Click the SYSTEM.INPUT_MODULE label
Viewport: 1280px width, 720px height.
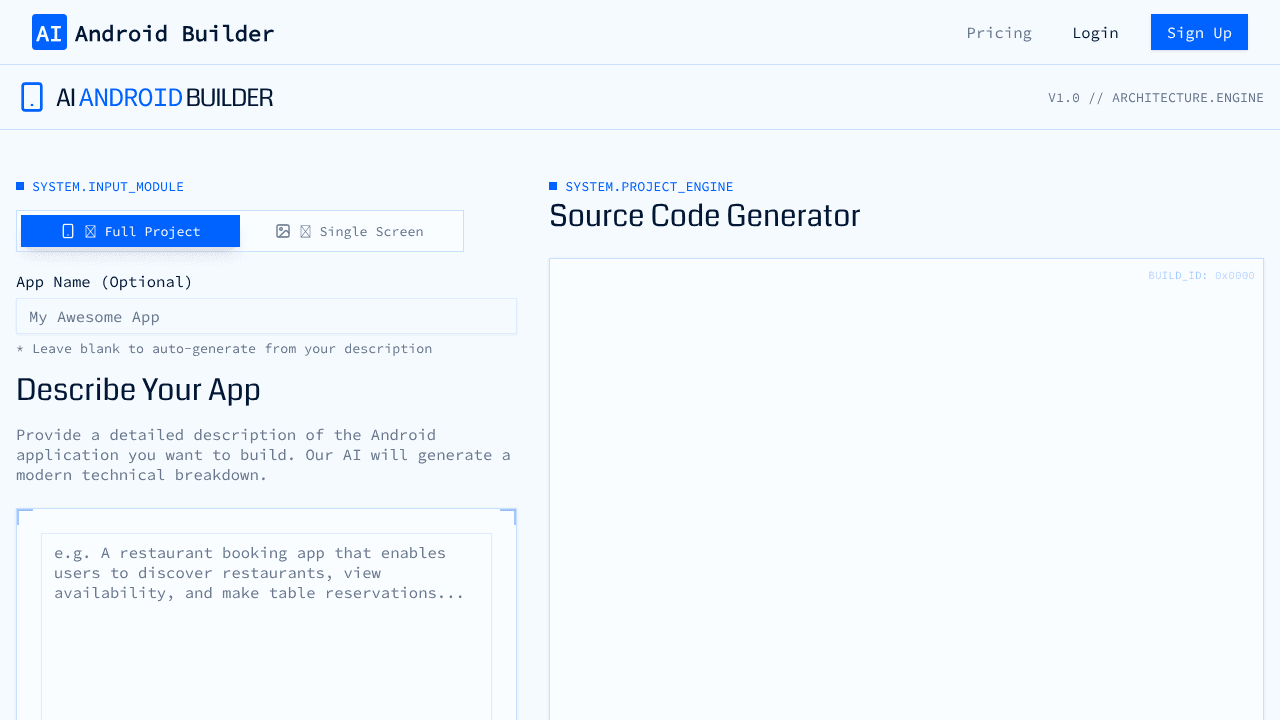(108, 187)
